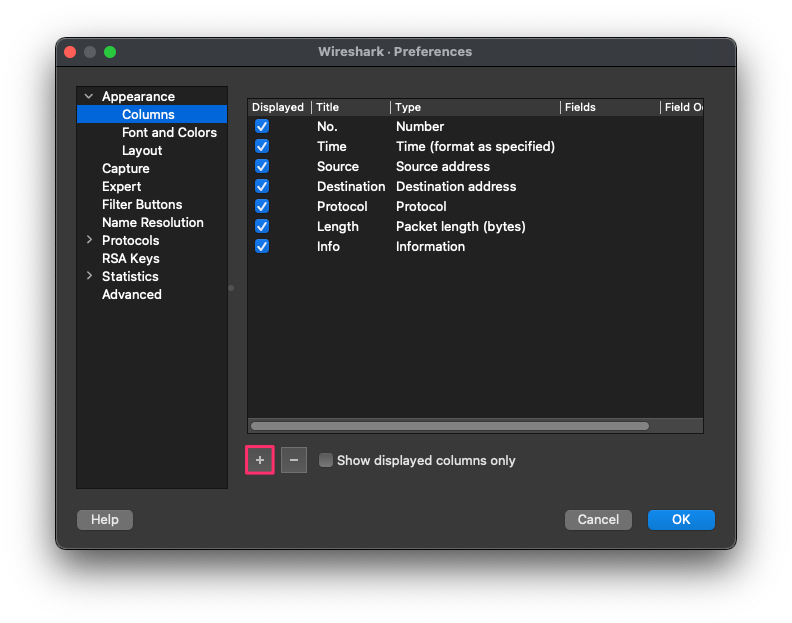Click the Displayed column header
Image resolution: width=792 pixels, height=623 pixels.
[x=279, y=107]
